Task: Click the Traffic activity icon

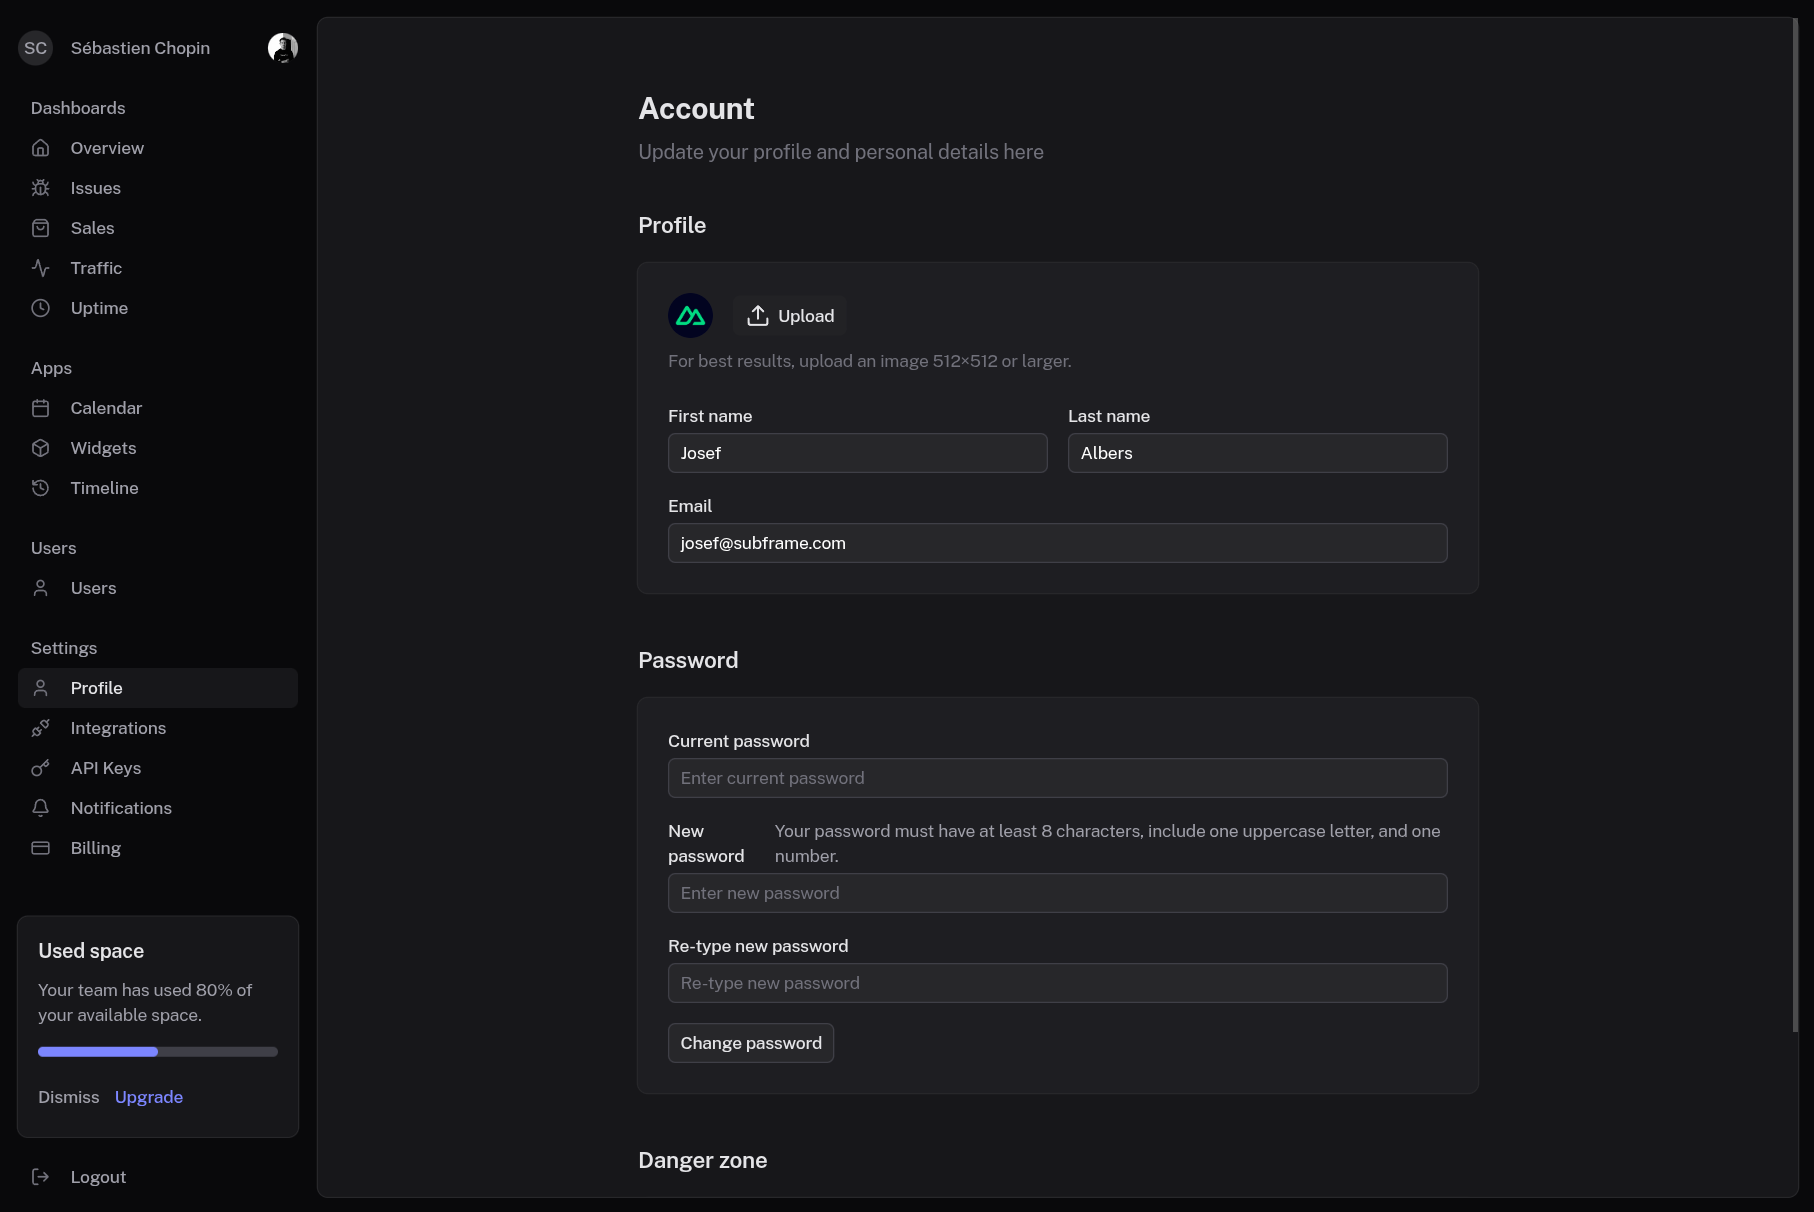Action: tap(40, 268)
